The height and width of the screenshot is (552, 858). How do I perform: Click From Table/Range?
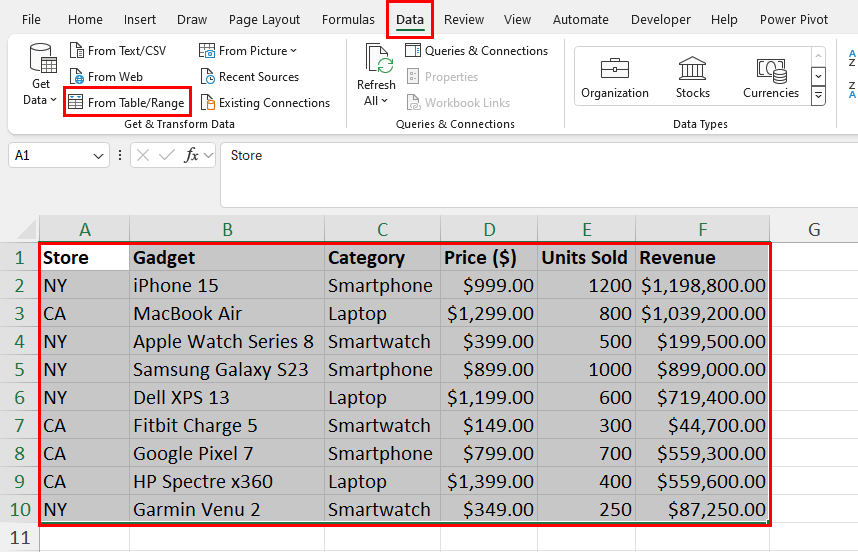click(x=127, y=102)
